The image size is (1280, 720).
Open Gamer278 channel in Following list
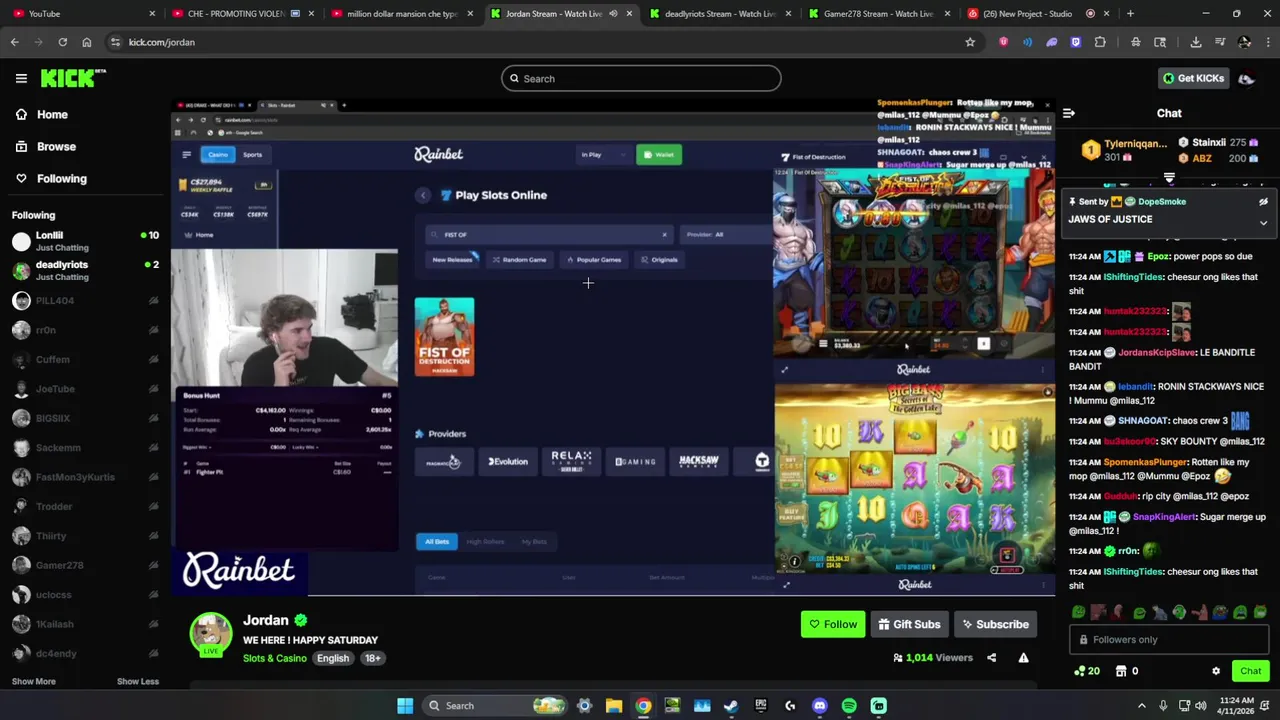(85, 565)
